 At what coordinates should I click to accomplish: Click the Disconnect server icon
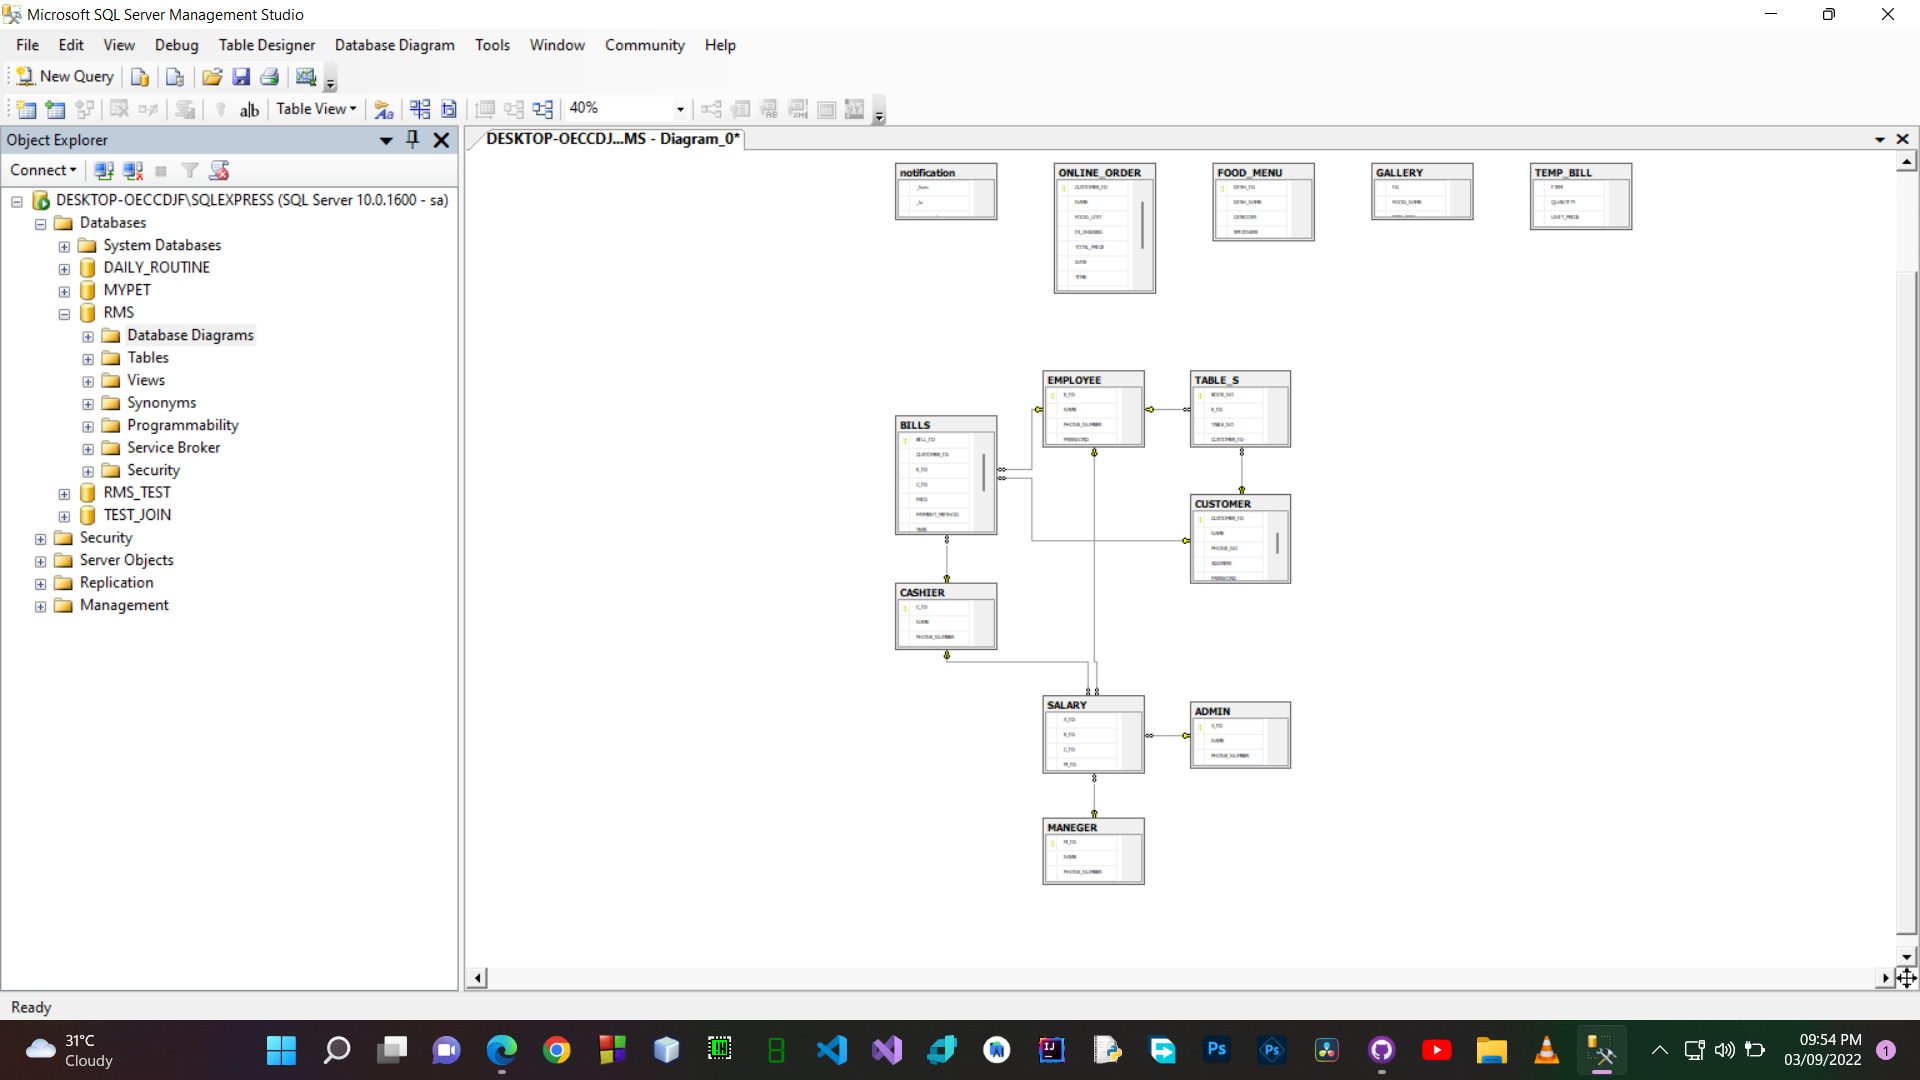[133, 170]
